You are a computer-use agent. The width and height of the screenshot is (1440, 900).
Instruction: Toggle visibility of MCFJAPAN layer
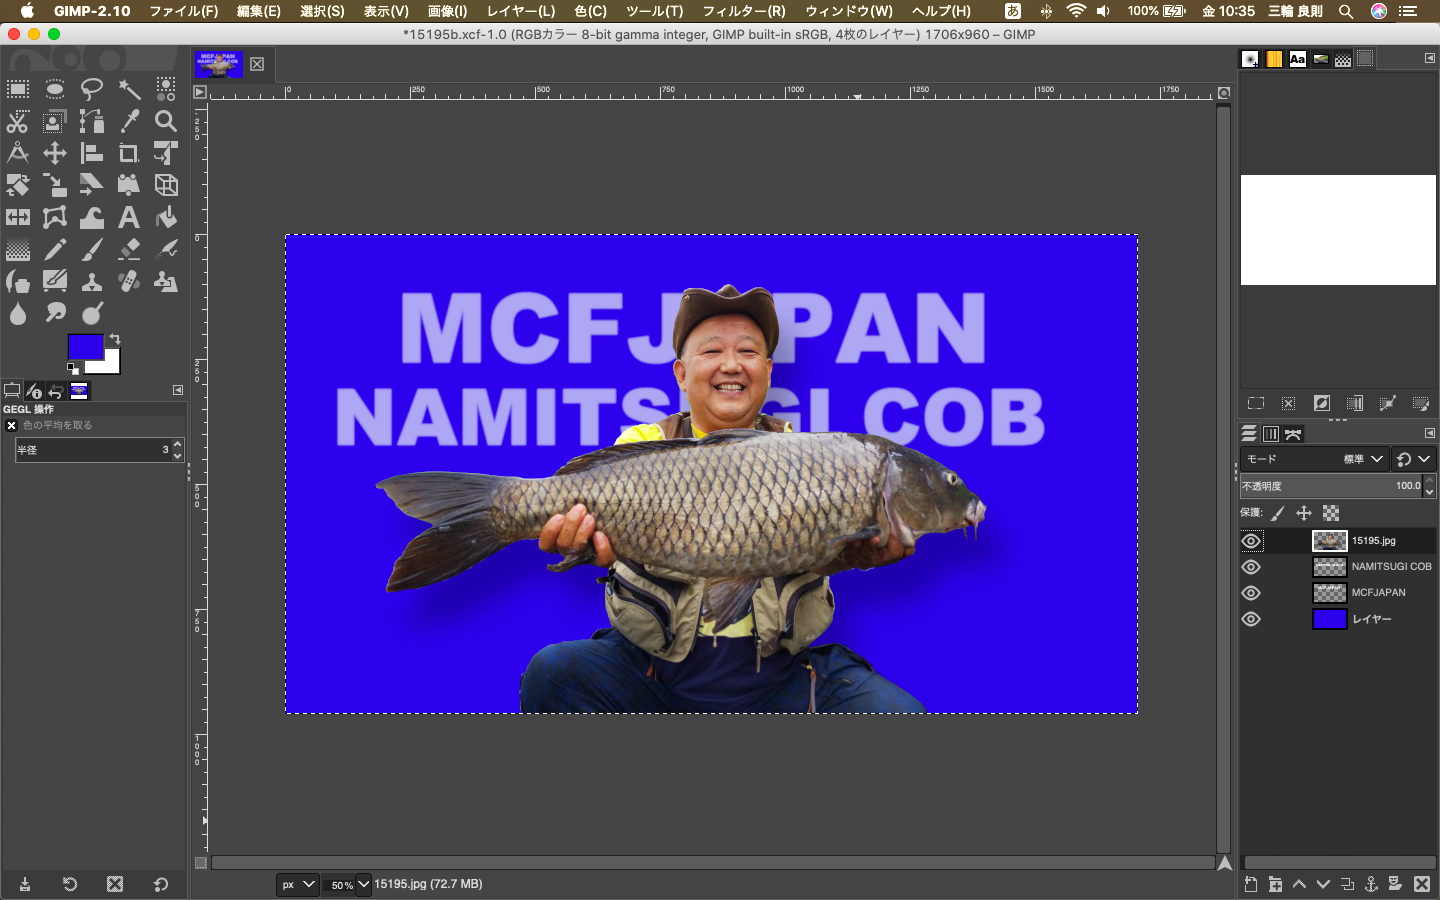1251,593
